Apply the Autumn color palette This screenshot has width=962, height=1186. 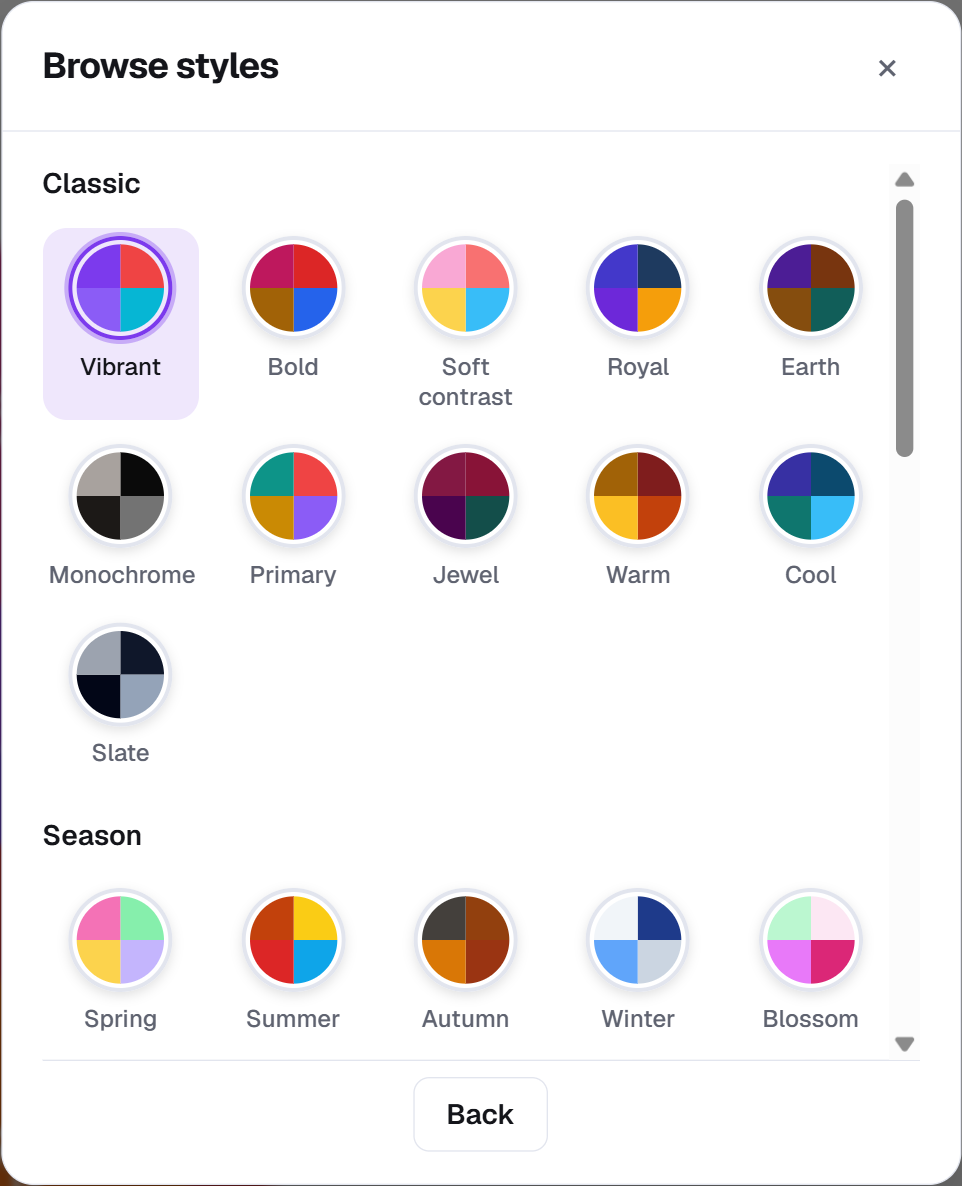(466, 940)
